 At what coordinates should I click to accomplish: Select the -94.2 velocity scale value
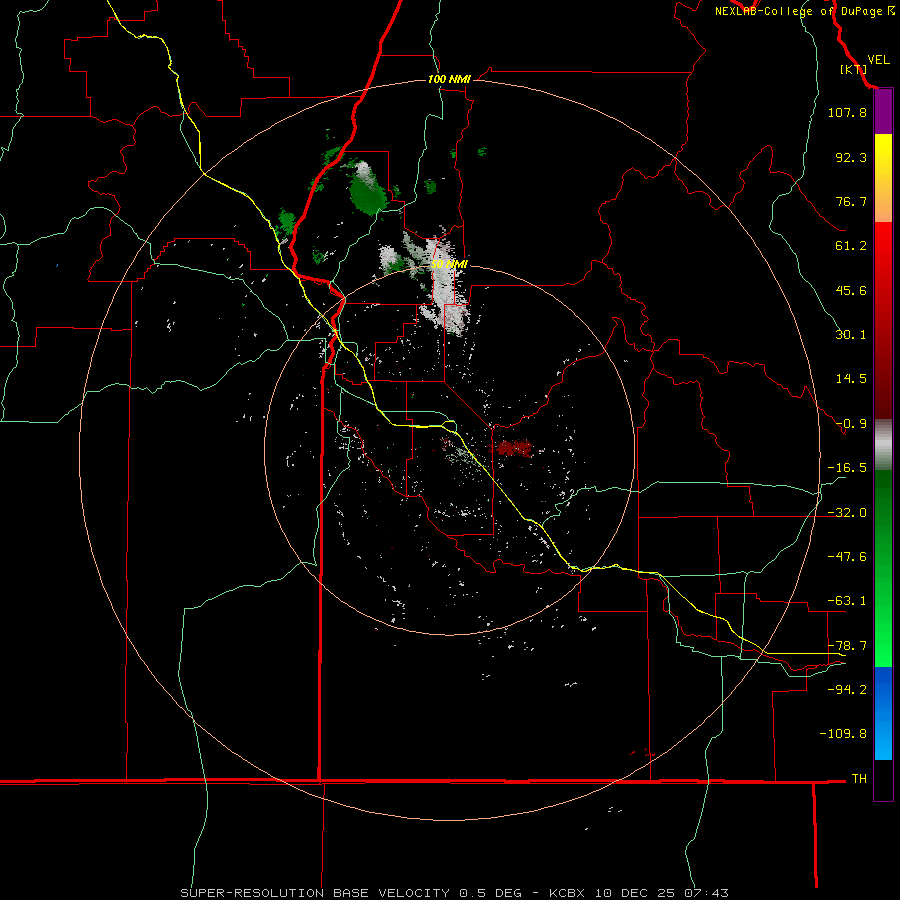tap(847, 690)
